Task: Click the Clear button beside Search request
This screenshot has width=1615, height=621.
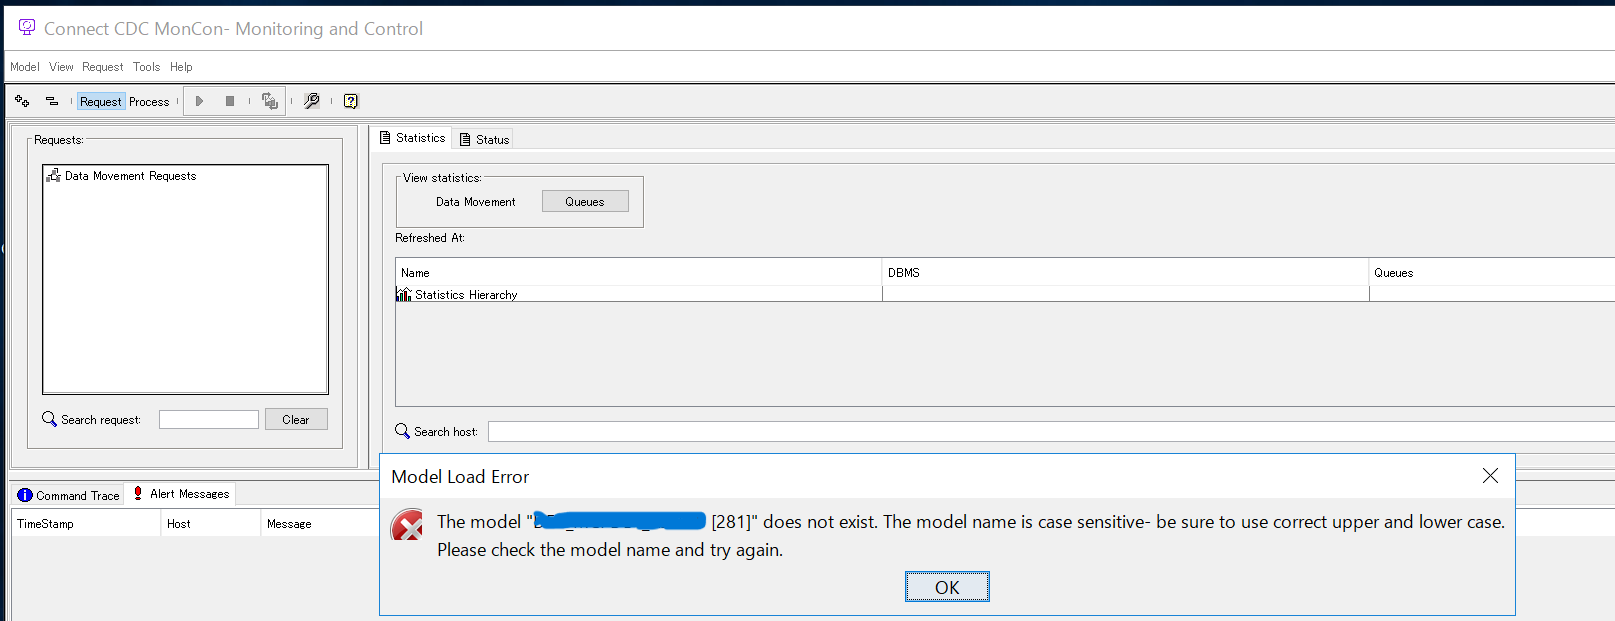Action: pyautogui.click(x=296, y=420)
